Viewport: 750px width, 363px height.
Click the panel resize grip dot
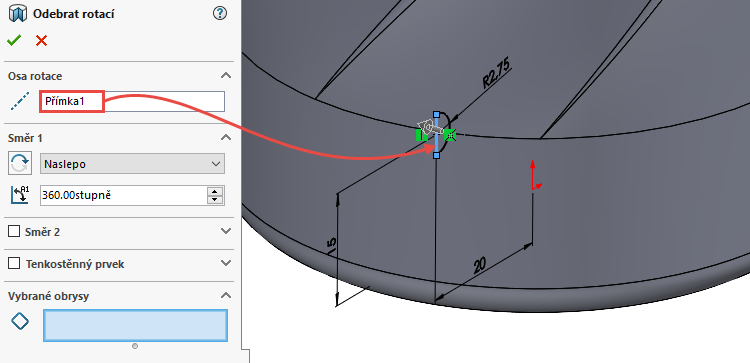(135, 346)
